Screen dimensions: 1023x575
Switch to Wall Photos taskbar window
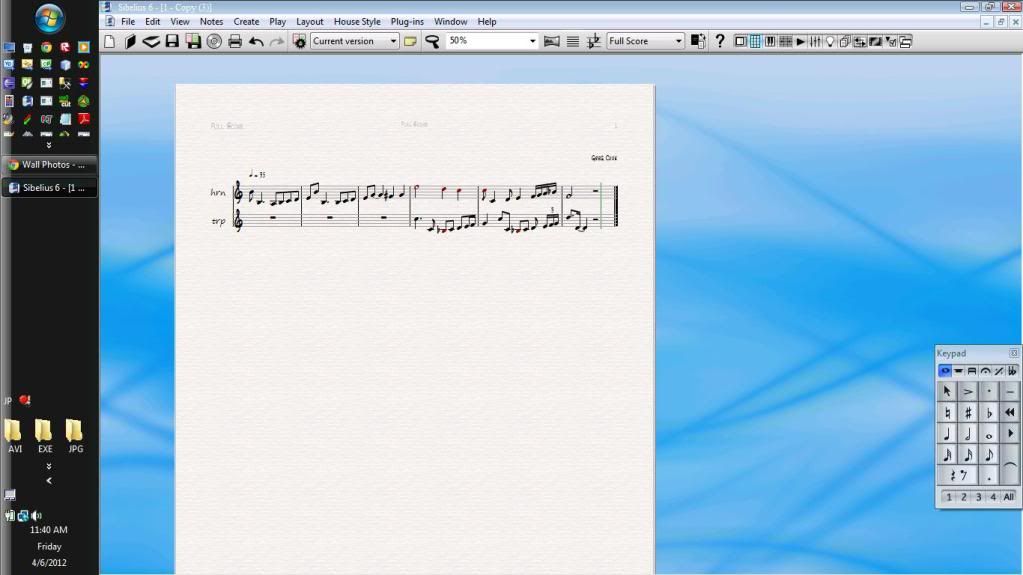[52, 165]
